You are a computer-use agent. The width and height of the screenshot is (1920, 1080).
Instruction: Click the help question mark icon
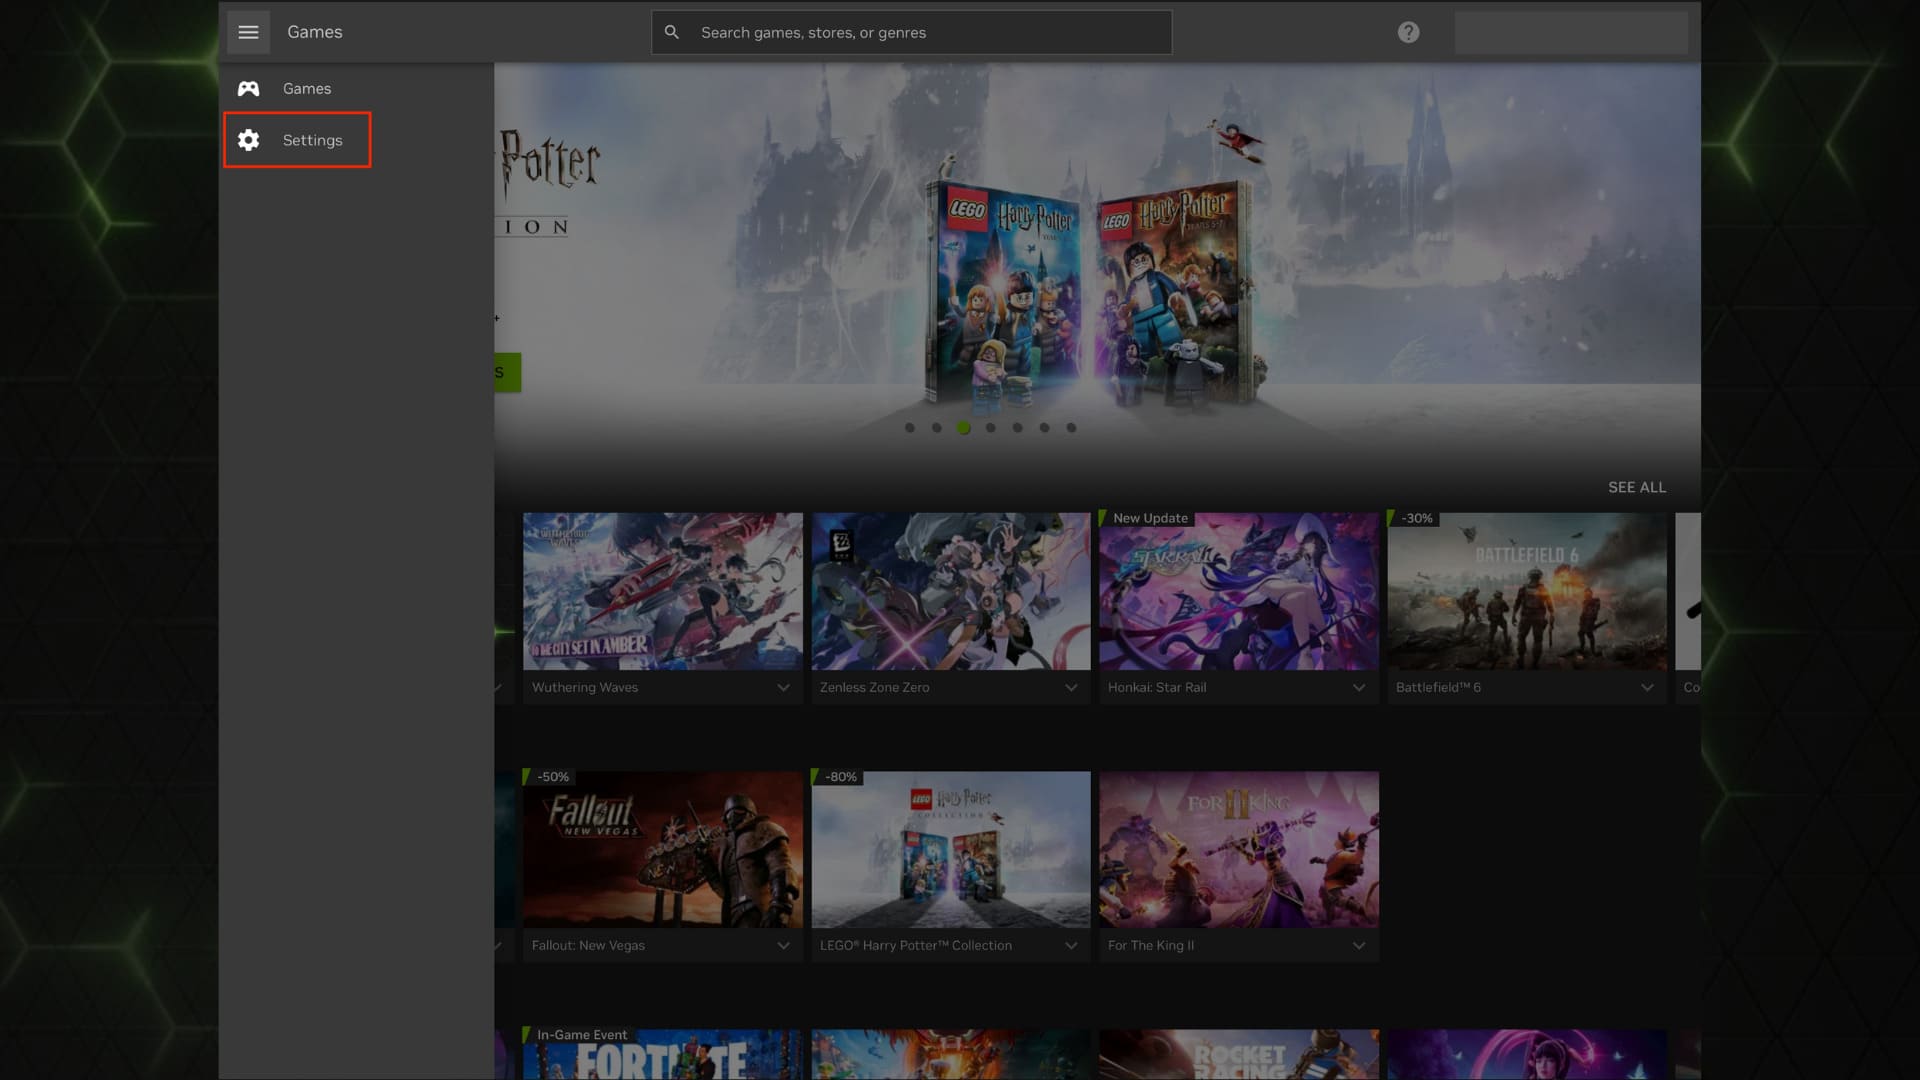(1408, 32)
